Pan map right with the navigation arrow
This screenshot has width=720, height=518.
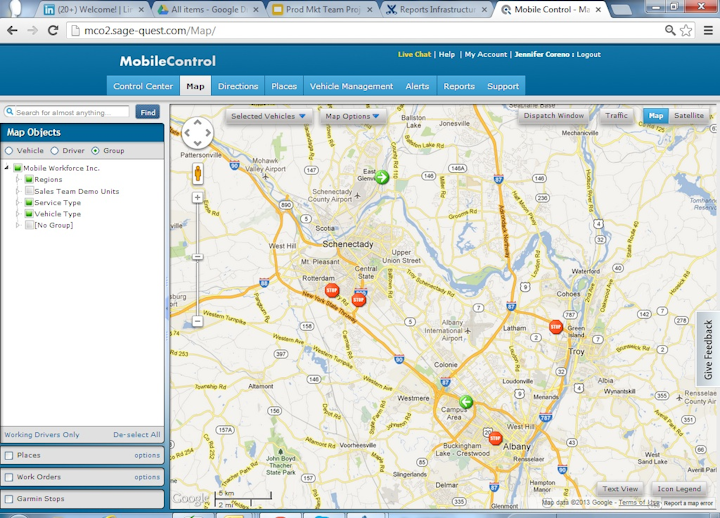[208, 133]
